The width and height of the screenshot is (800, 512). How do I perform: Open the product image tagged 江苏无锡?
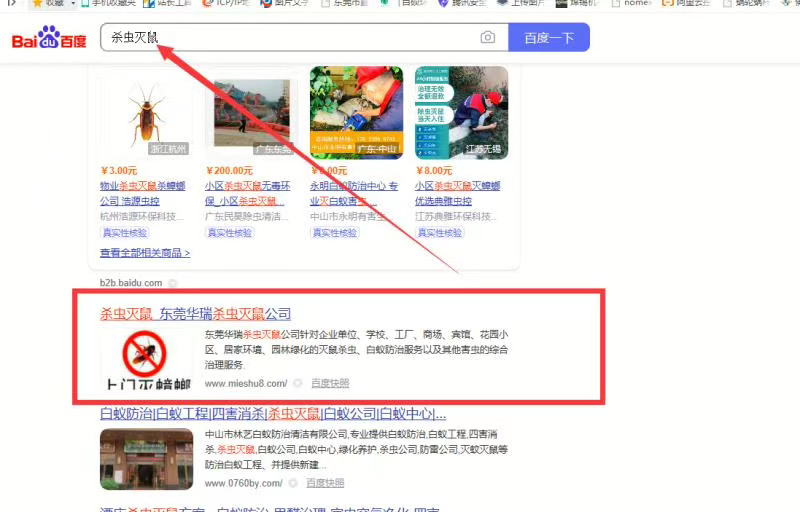[461, 113]
